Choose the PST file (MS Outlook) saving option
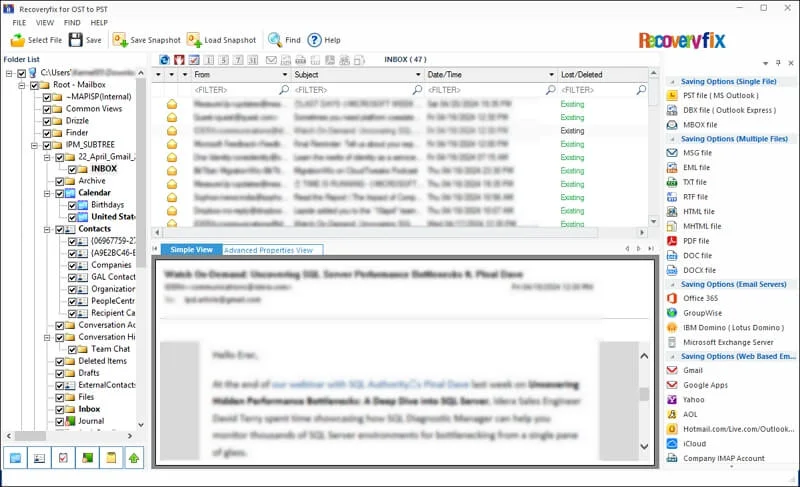800x487 pixels. tap(720, 95)
